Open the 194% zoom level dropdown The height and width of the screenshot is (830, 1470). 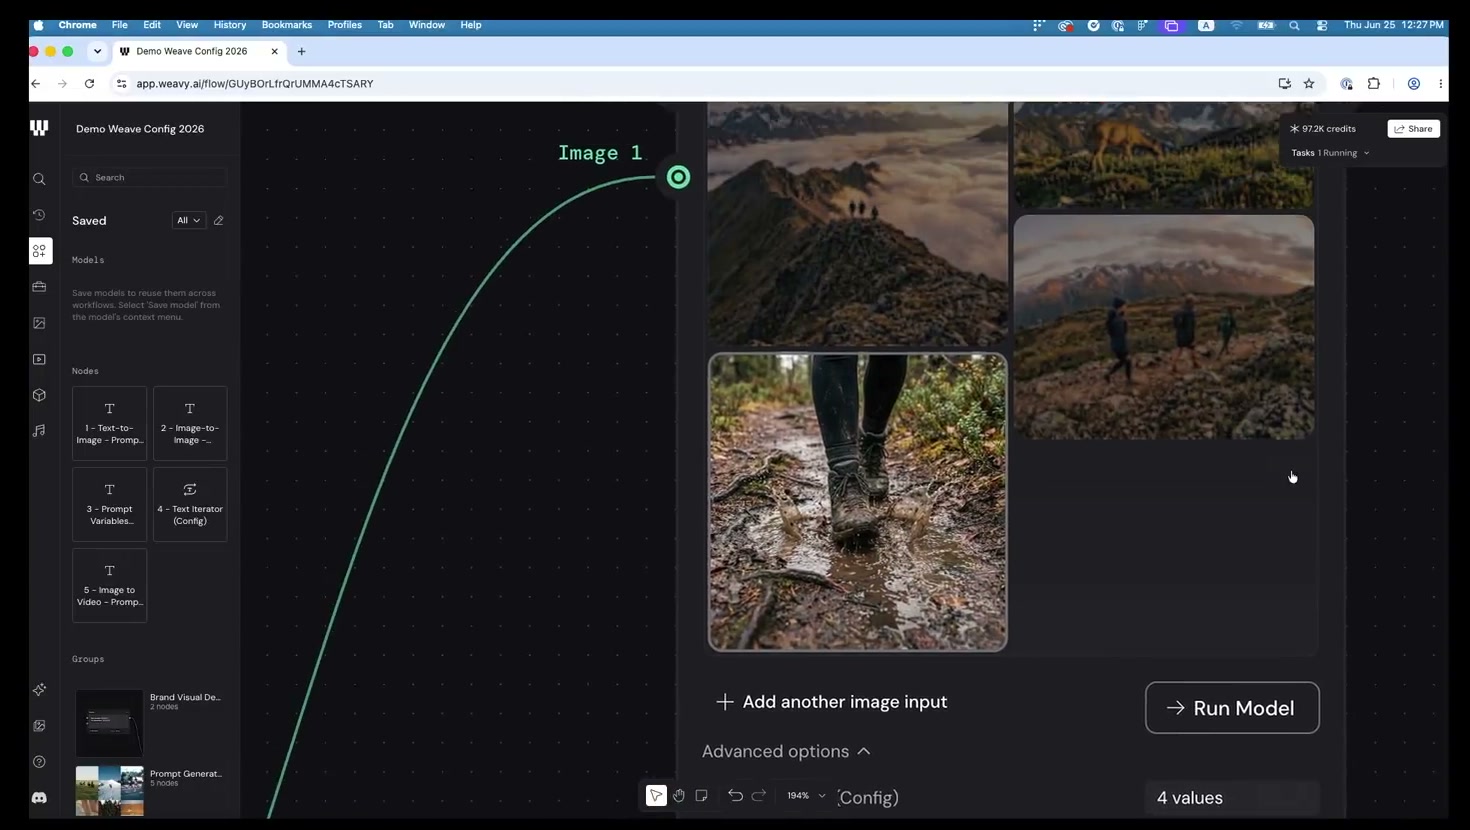tap(805, 796)
